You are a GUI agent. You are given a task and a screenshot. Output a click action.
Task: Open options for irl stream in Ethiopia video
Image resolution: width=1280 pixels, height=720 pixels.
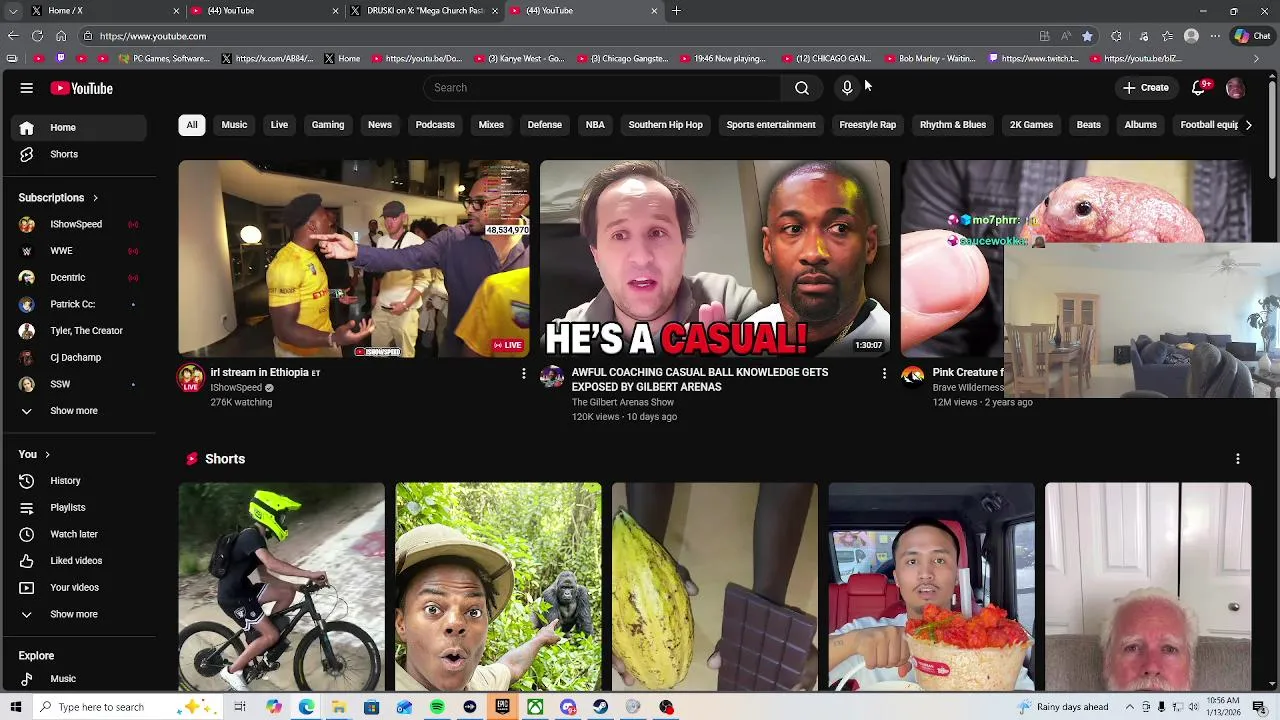[523, 373]
